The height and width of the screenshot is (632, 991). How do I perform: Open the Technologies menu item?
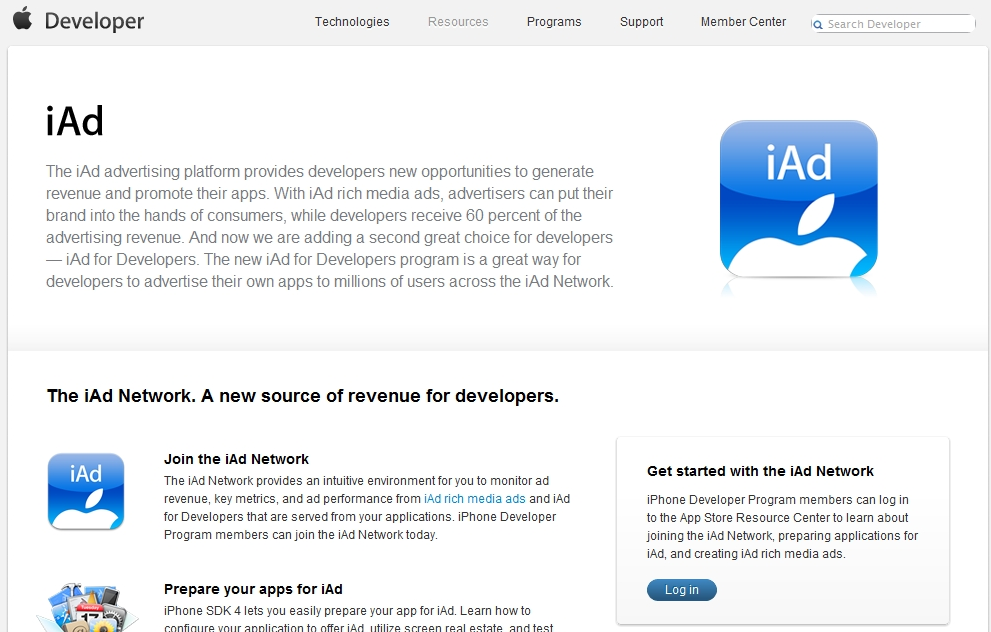[x=352, y=22]
